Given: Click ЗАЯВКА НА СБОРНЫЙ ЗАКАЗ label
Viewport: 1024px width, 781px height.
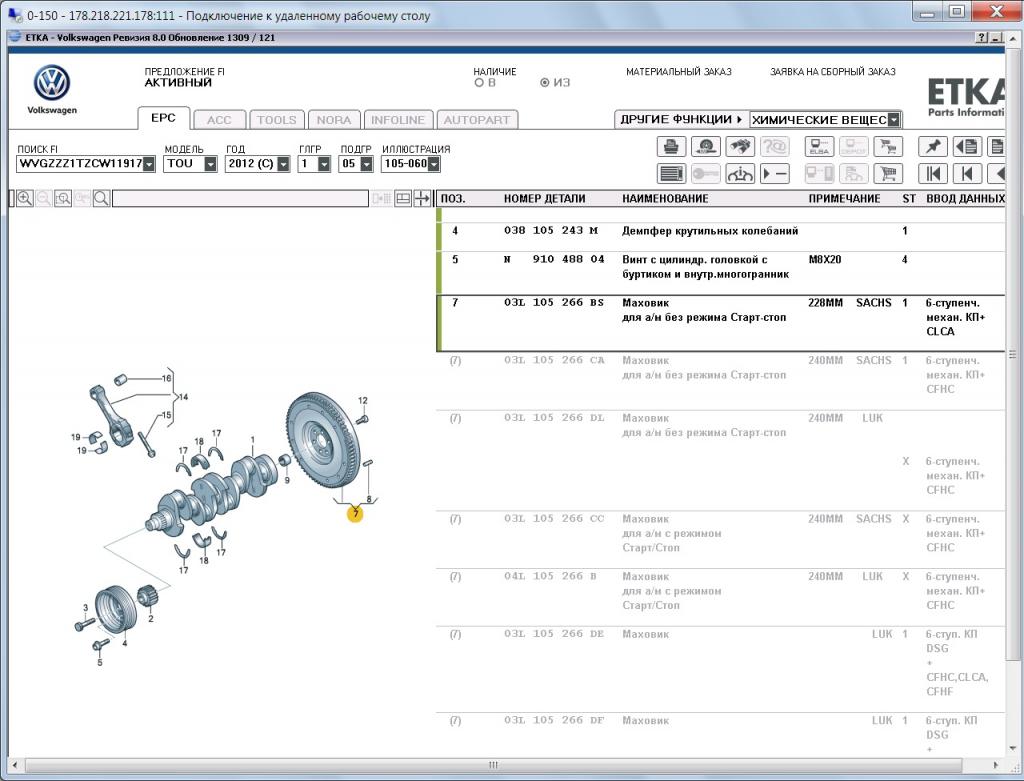Looking at the screenshot, I should tap(833, 72).
